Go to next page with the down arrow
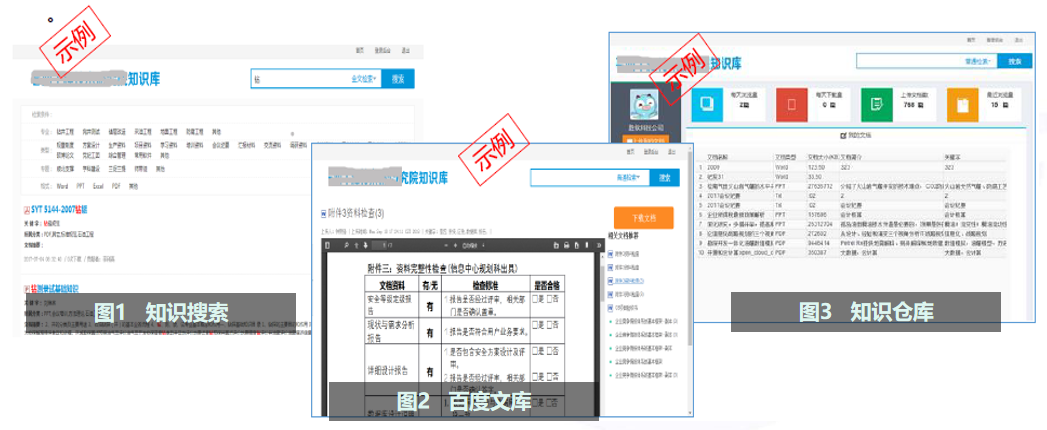 [x=365, y=245]
